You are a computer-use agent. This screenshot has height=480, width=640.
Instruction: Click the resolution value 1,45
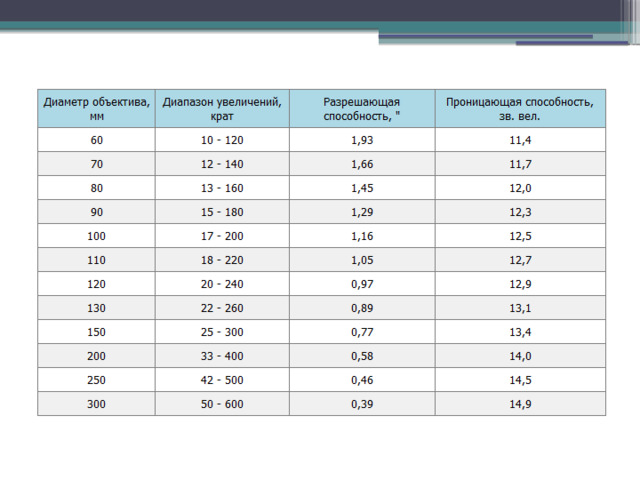pyautogui.click(x=362, y=188)
